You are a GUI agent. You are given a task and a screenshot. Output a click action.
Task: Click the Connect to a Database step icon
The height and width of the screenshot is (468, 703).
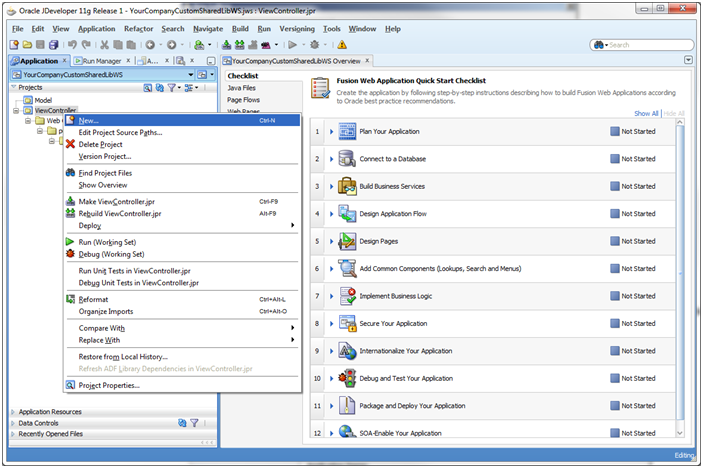[x=347, y=159]
